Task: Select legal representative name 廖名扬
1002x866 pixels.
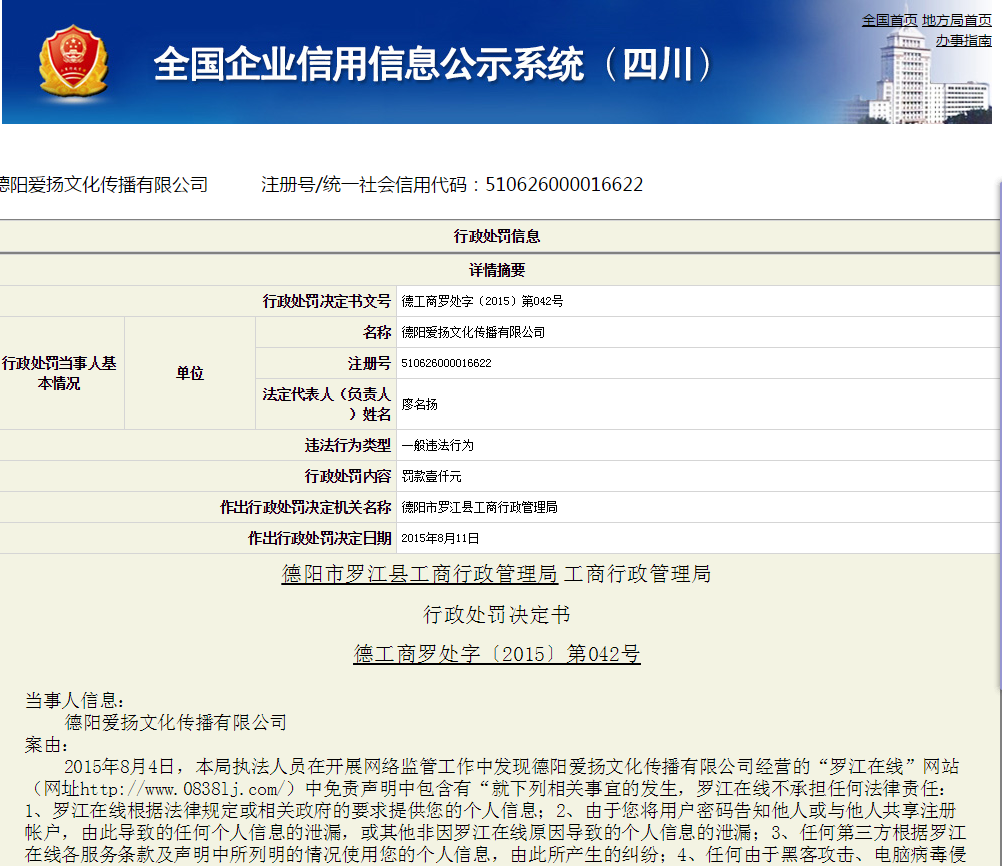Action: (420, 404)
